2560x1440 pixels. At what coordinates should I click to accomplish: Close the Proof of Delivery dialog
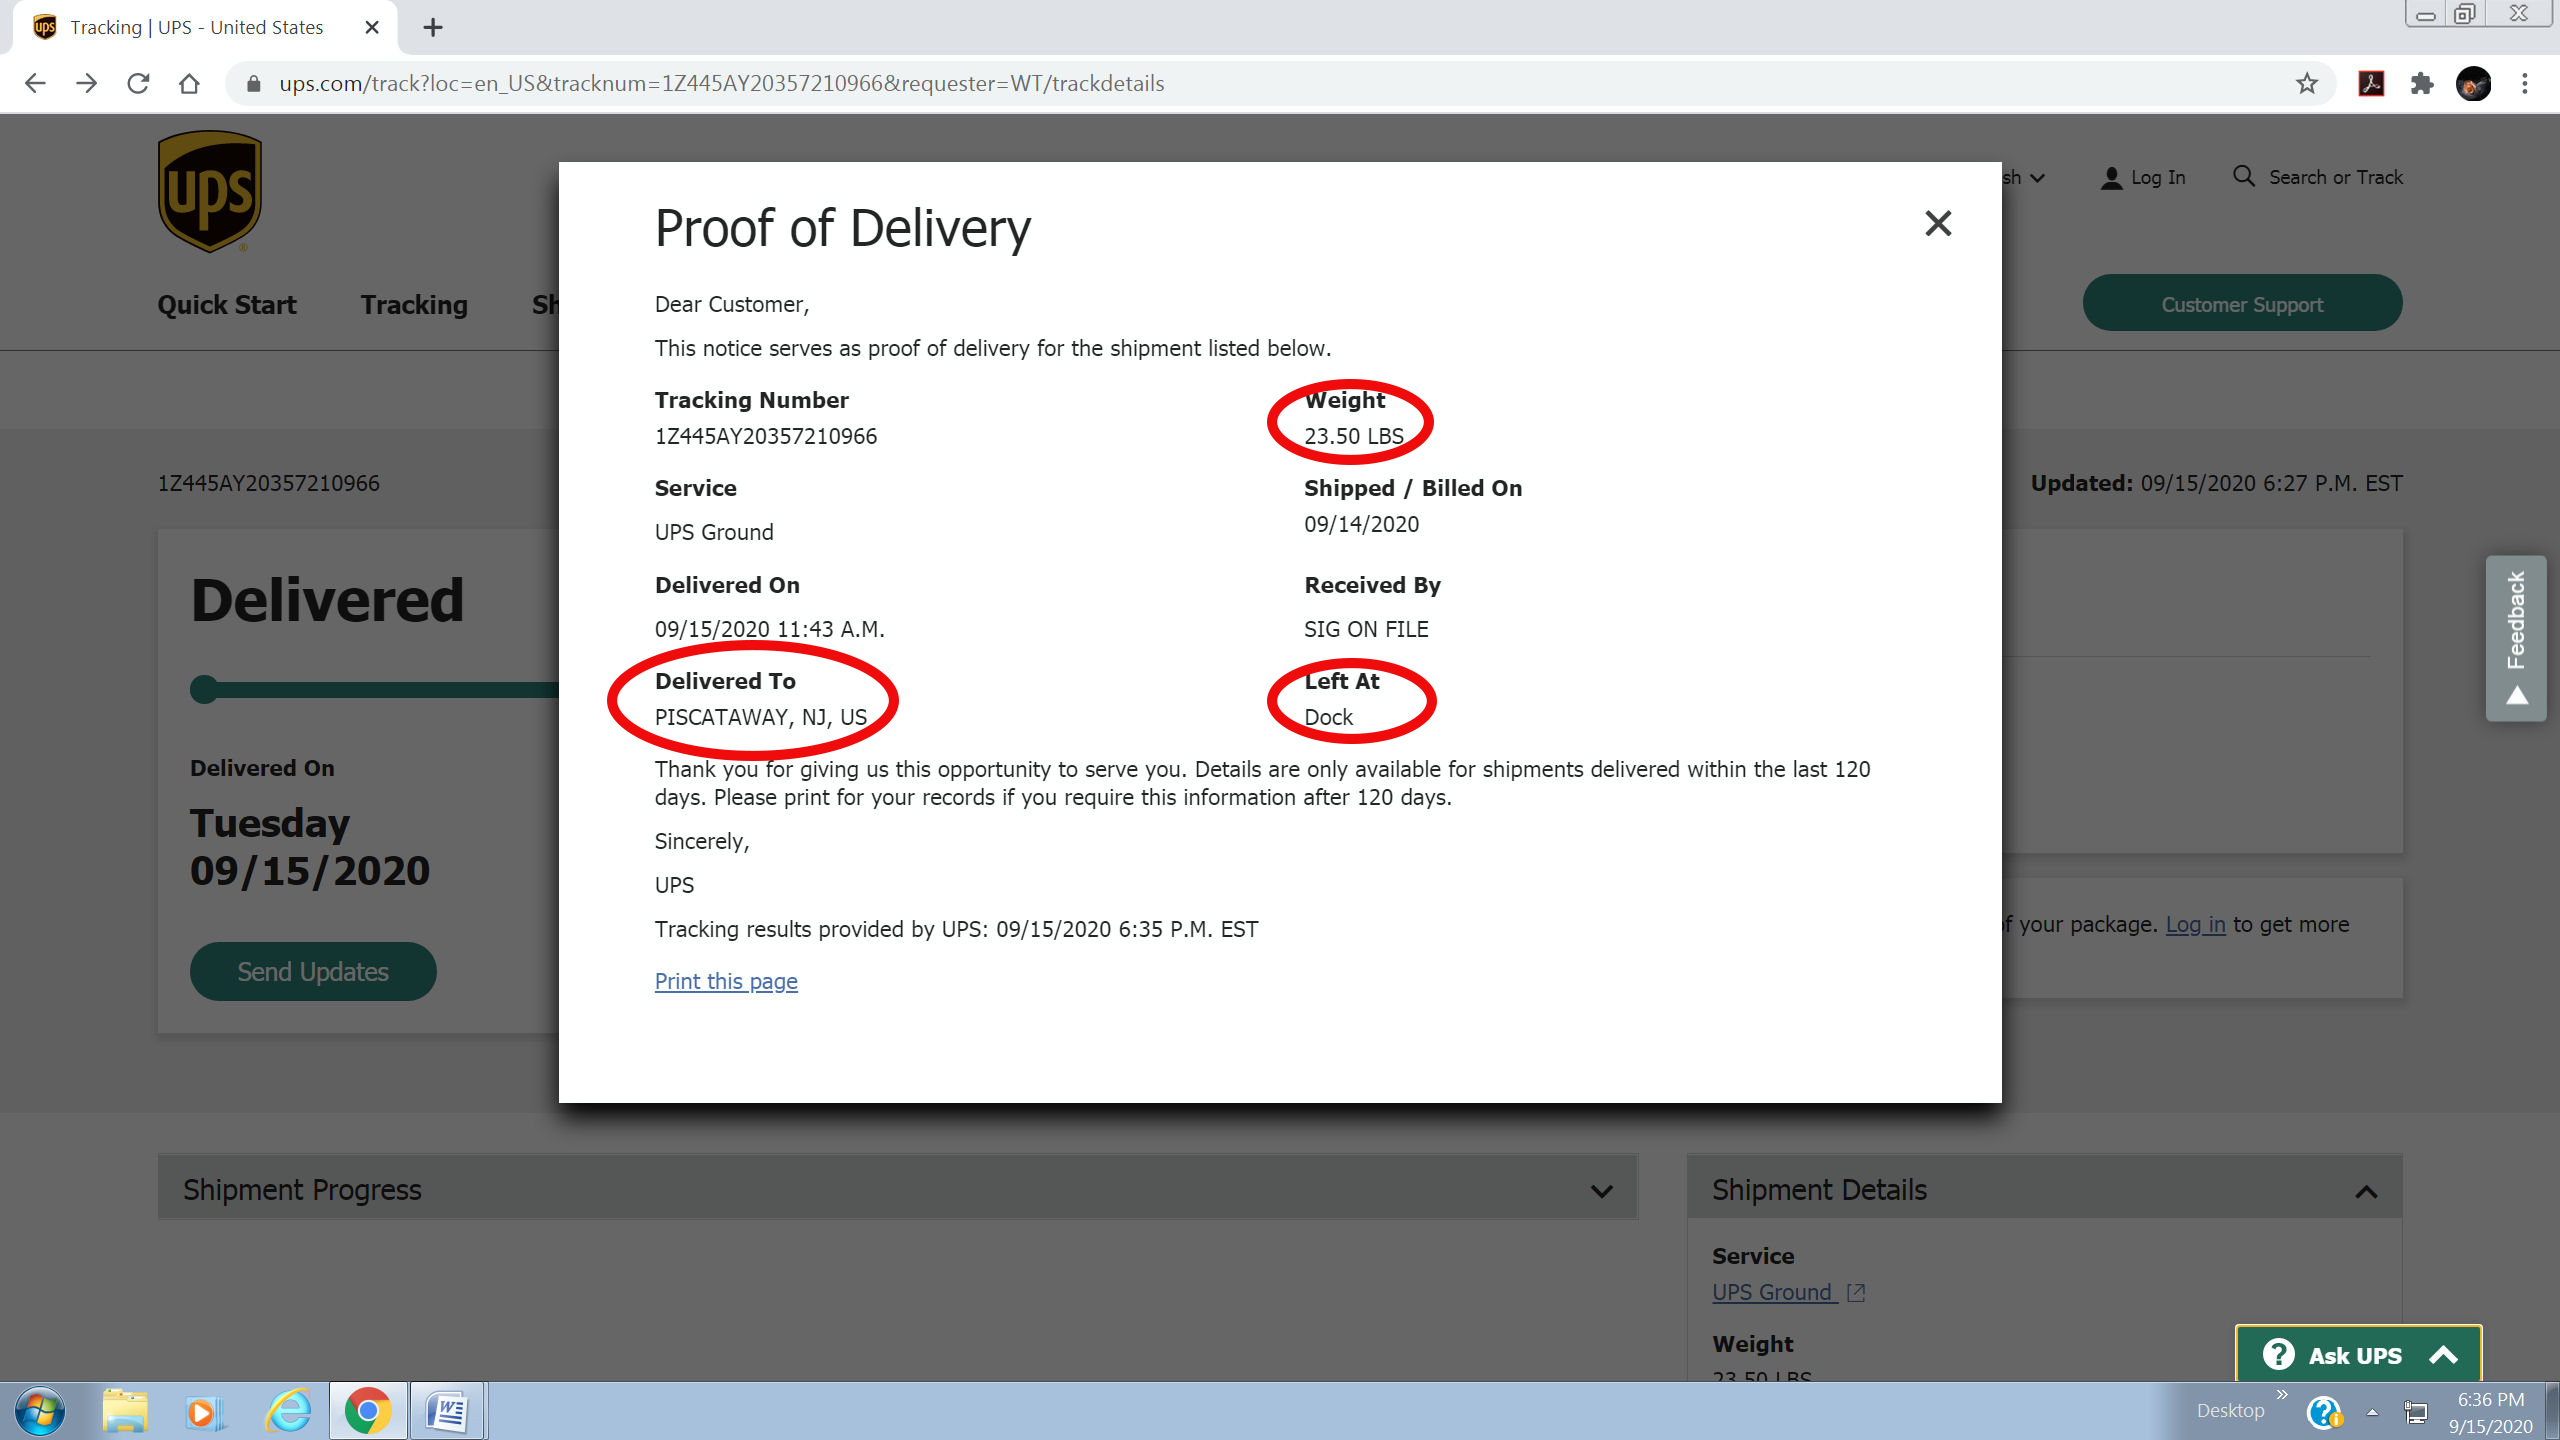tap(1938, 223)
